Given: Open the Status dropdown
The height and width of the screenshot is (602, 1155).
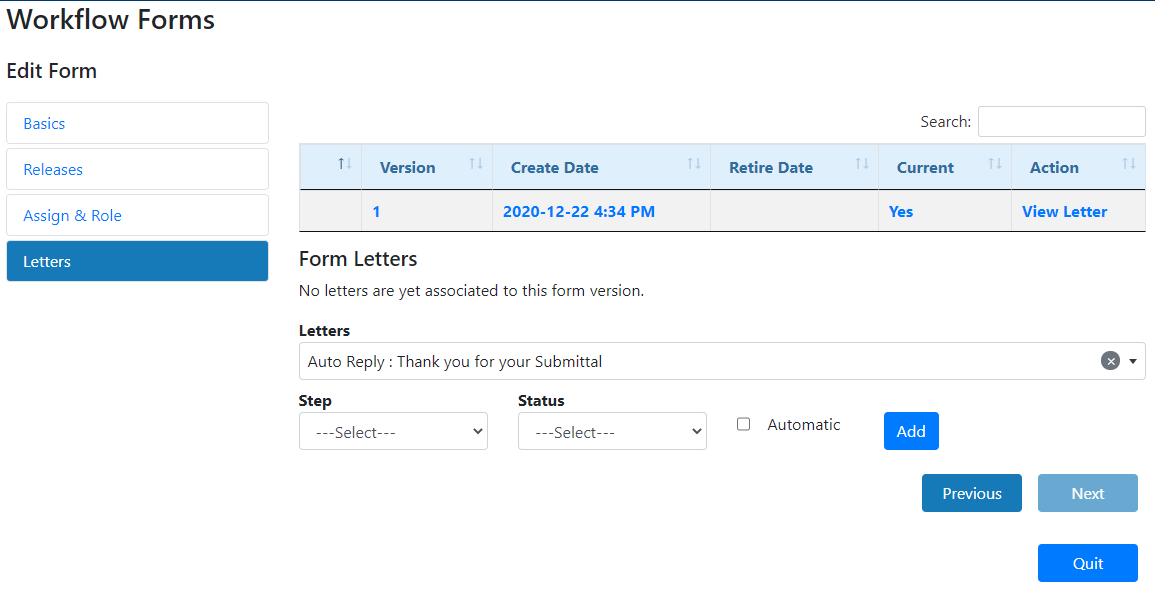Looking at the screenshot, I should [612, 431].
